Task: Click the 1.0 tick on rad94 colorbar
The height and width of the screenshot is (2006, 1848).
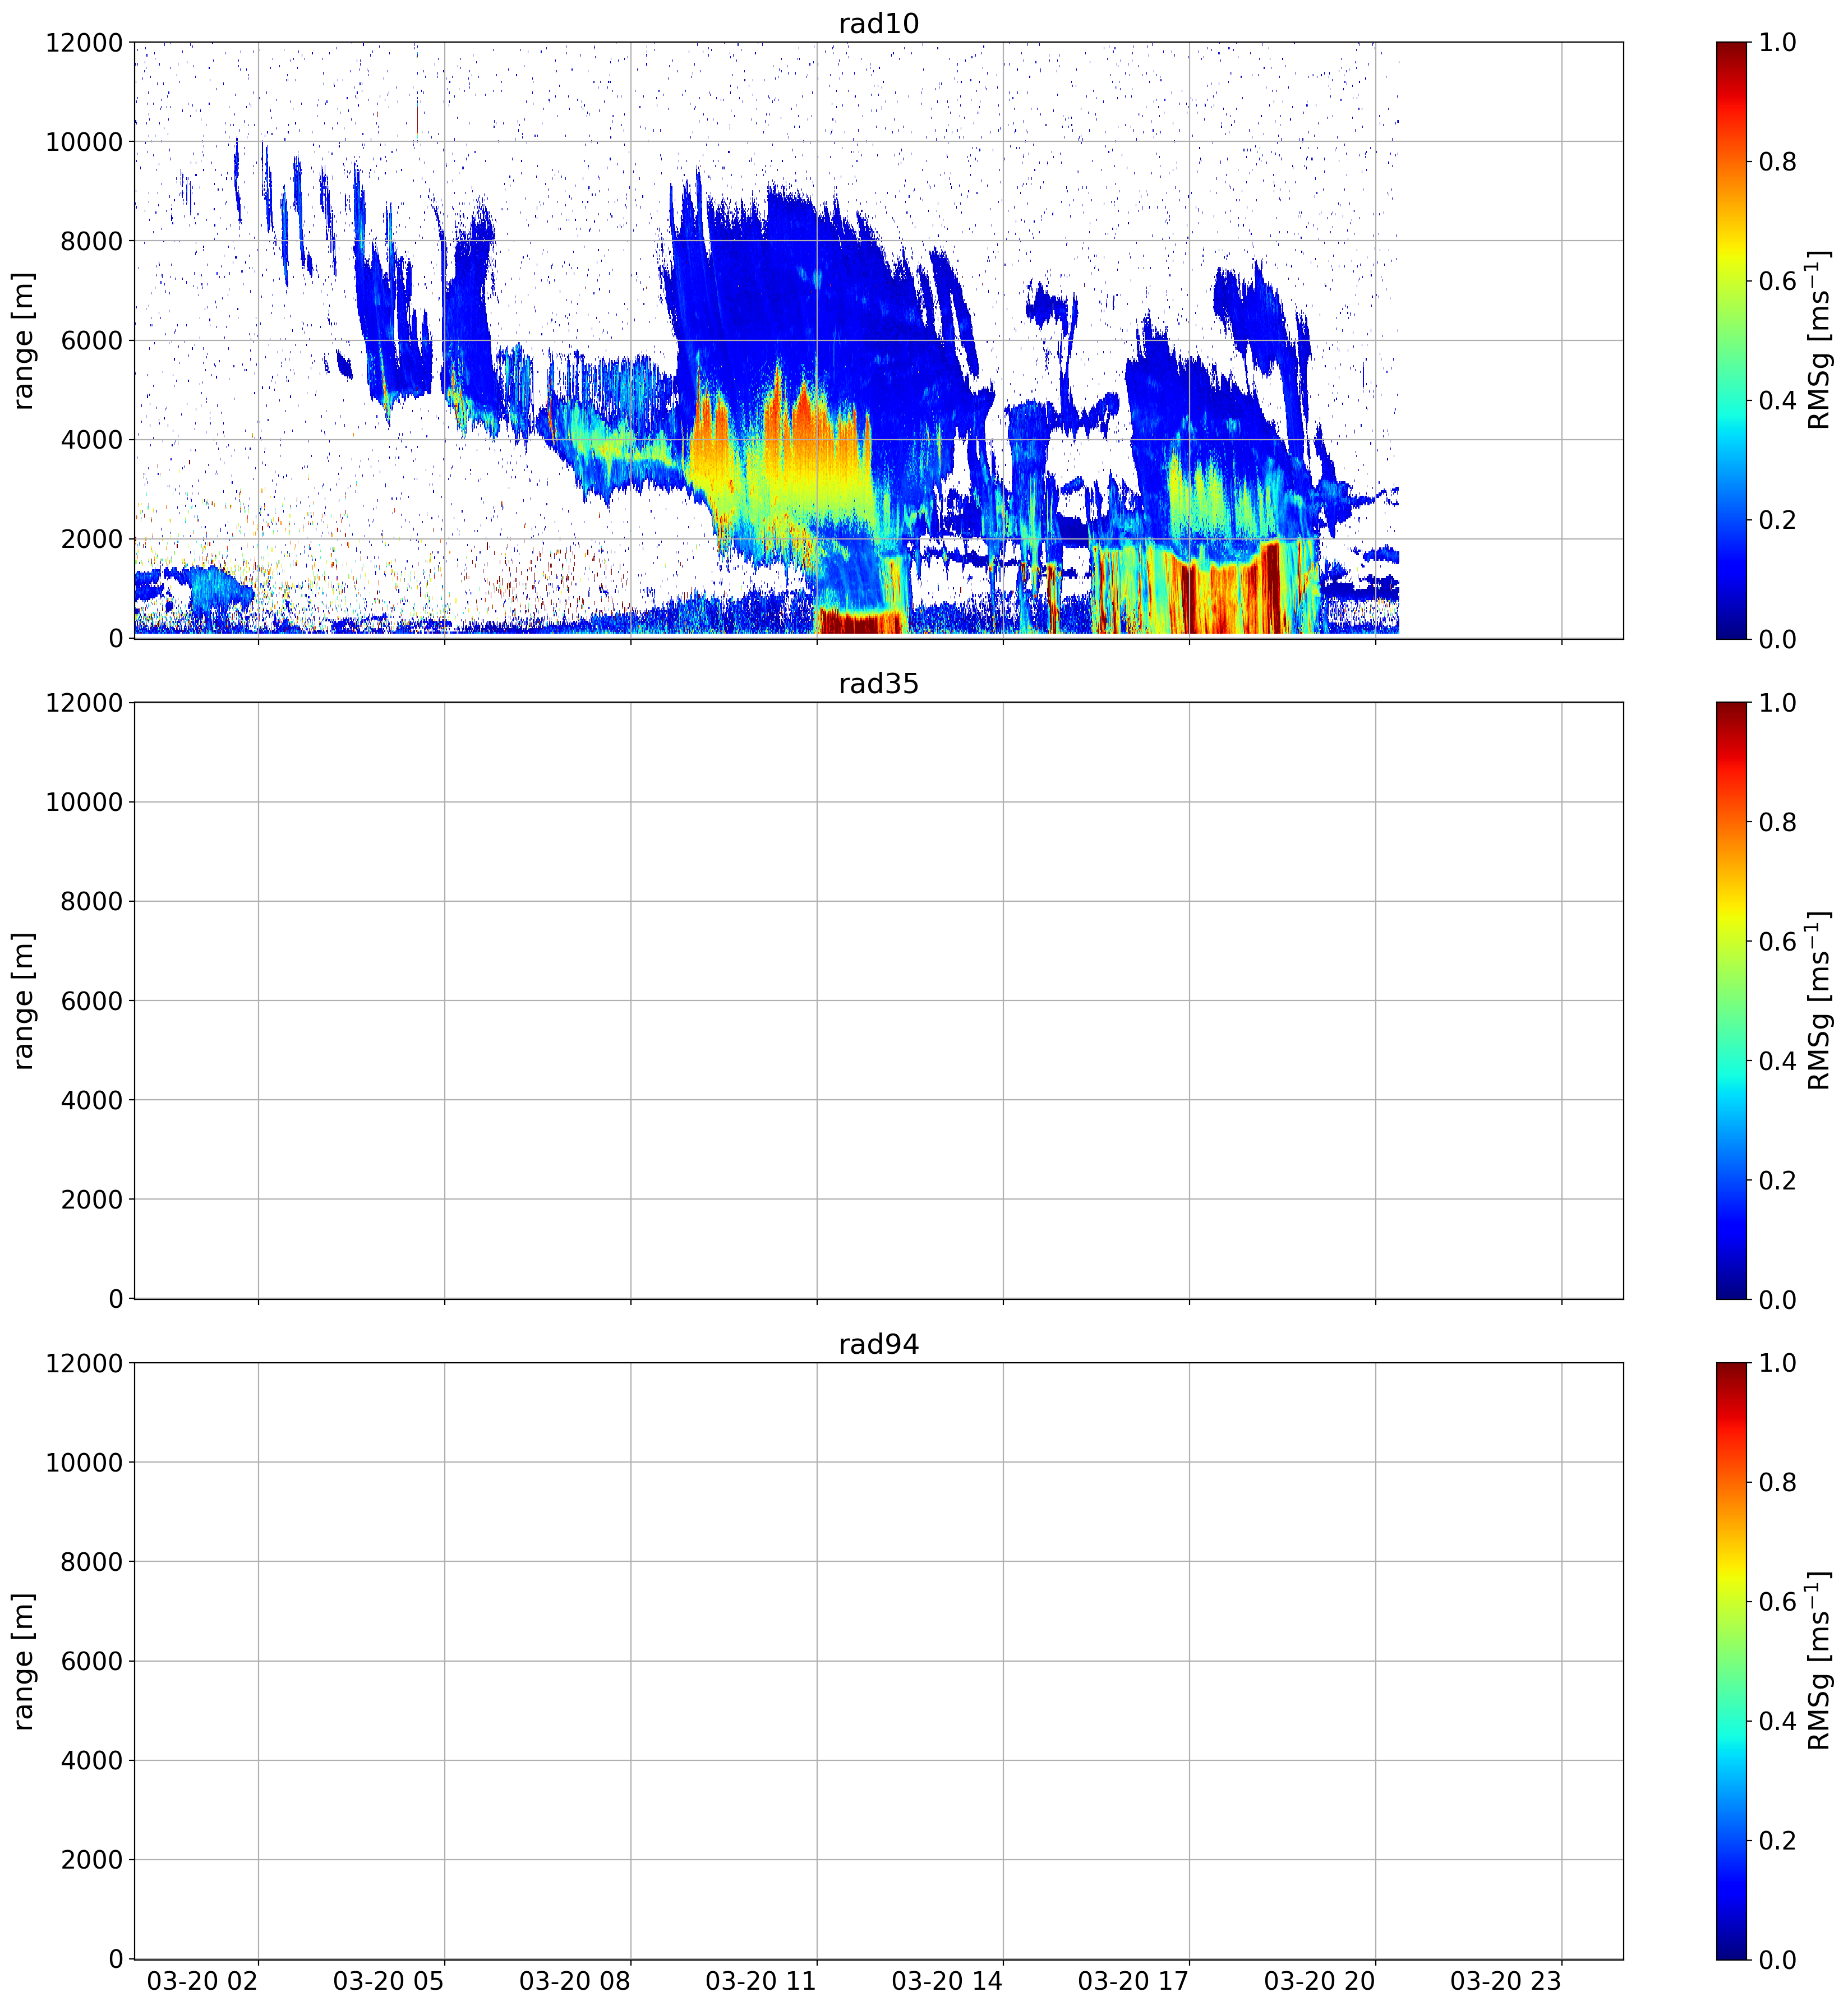Action: pos(1778,1364)
